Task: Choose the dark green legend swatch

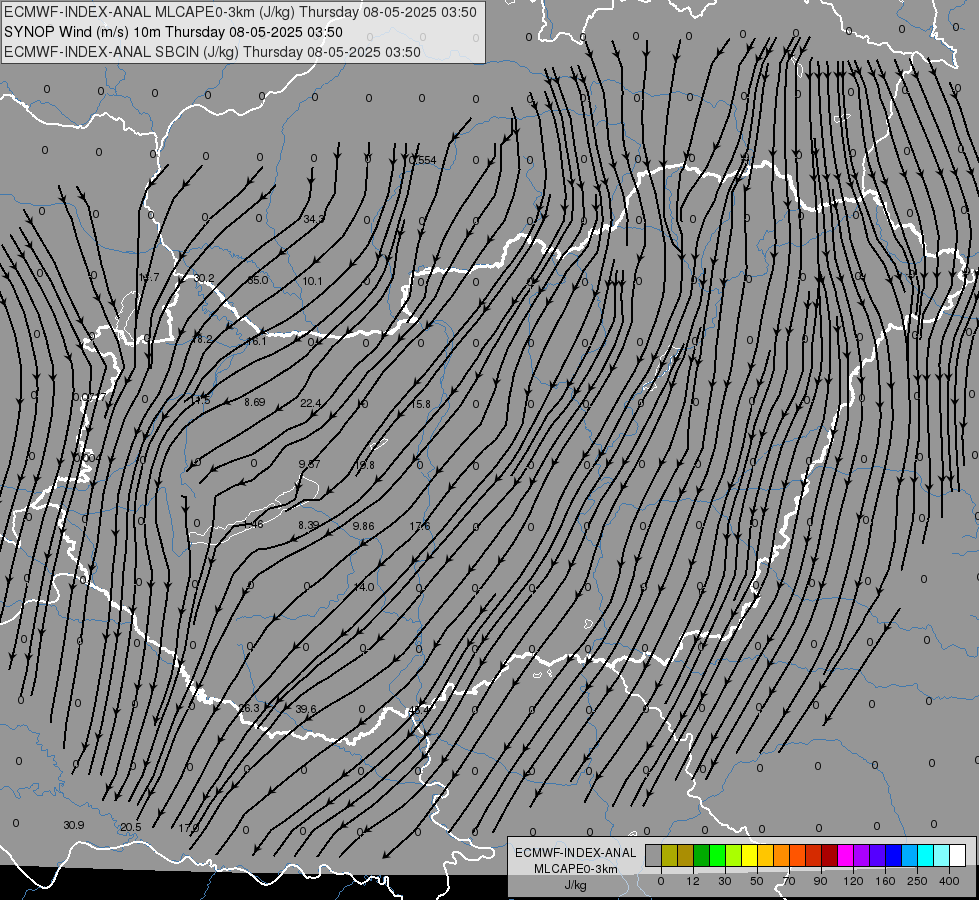Action: (702, 855)
